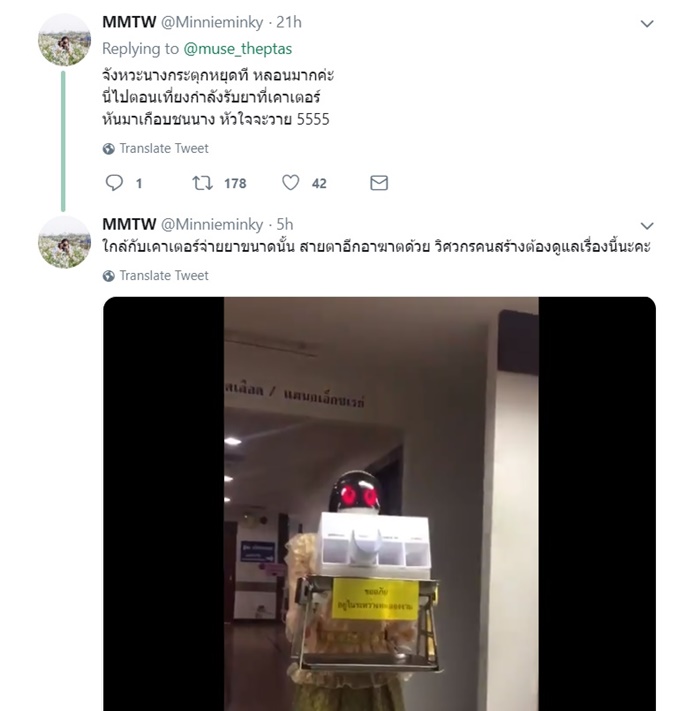Translate the first tweet

pyautogui.click(x=164, y=148)
